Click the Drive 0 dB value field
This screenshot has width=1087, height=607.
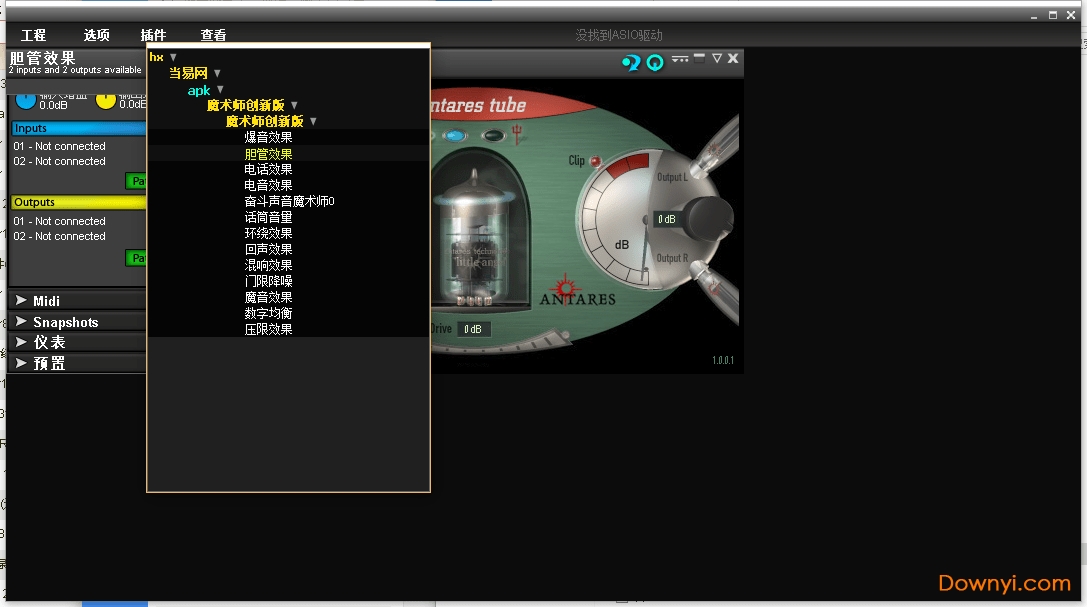(x=474, y=329)
